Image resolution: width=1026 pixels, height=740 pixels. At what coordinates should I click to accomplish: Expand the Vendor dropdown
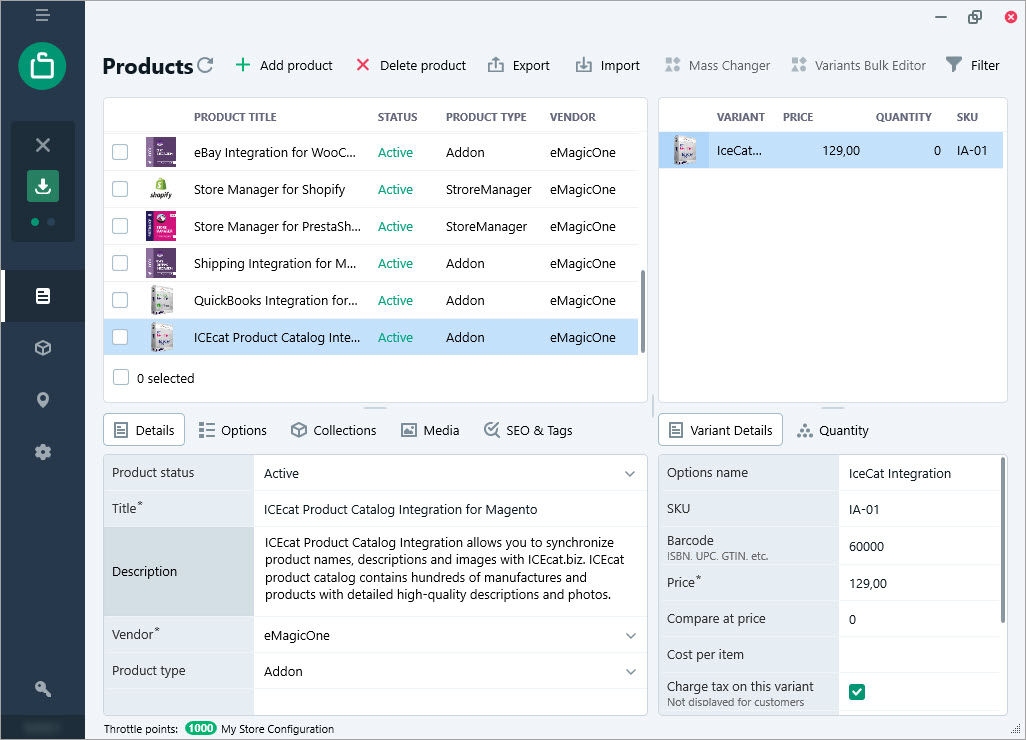click(630, 635)
